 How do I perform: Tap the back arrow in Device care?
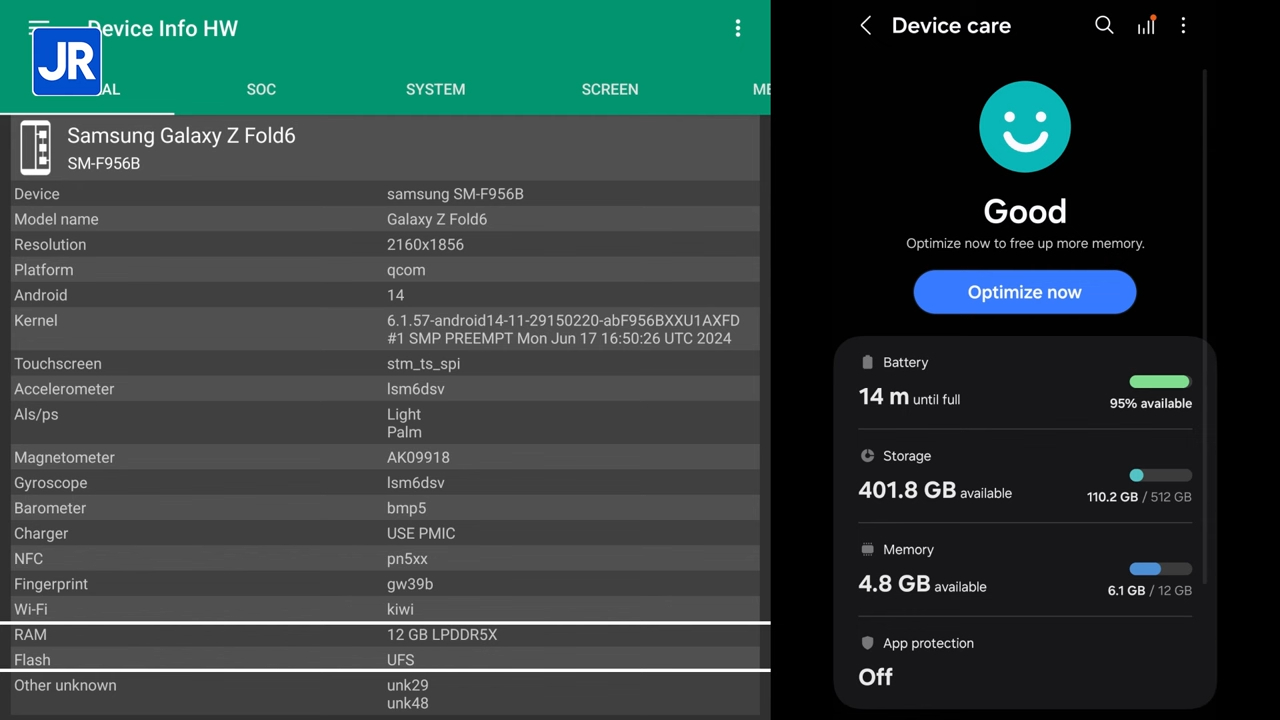pyautogui.click(x=866, y=26)
